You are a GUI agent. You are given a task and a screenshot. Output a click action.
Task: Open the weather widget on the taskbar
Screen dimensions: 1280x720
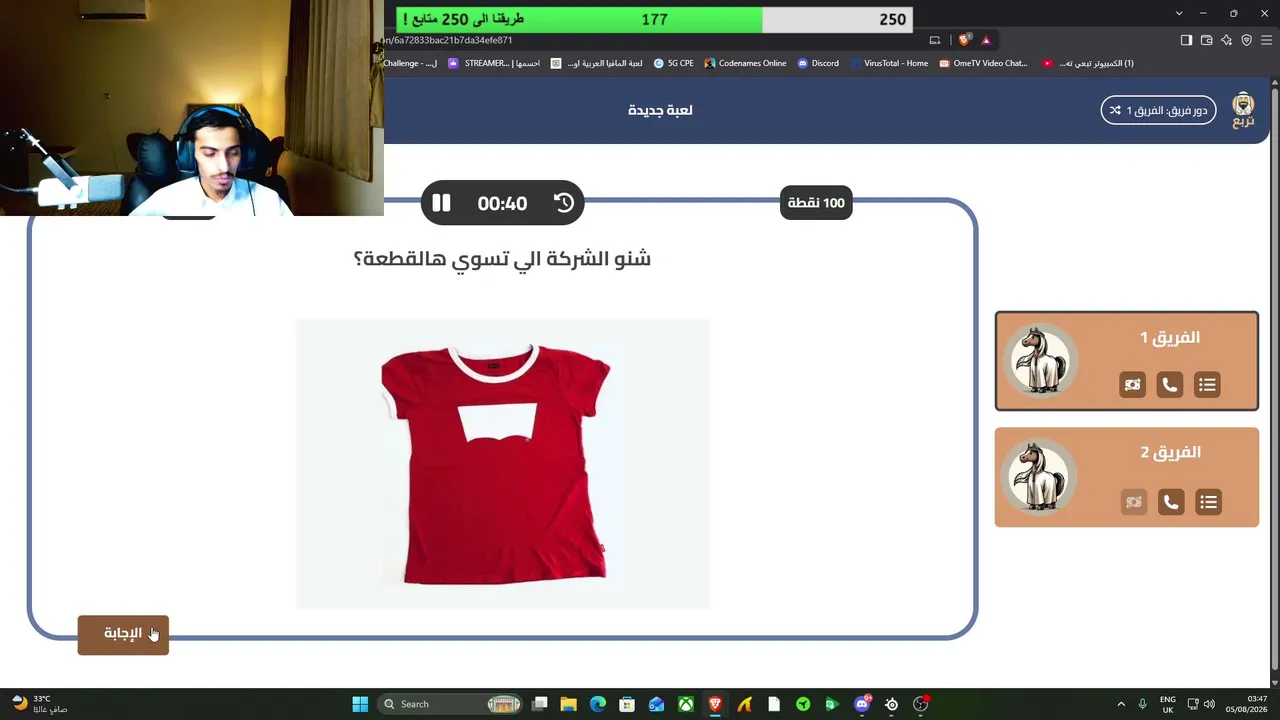click(38, 704)
